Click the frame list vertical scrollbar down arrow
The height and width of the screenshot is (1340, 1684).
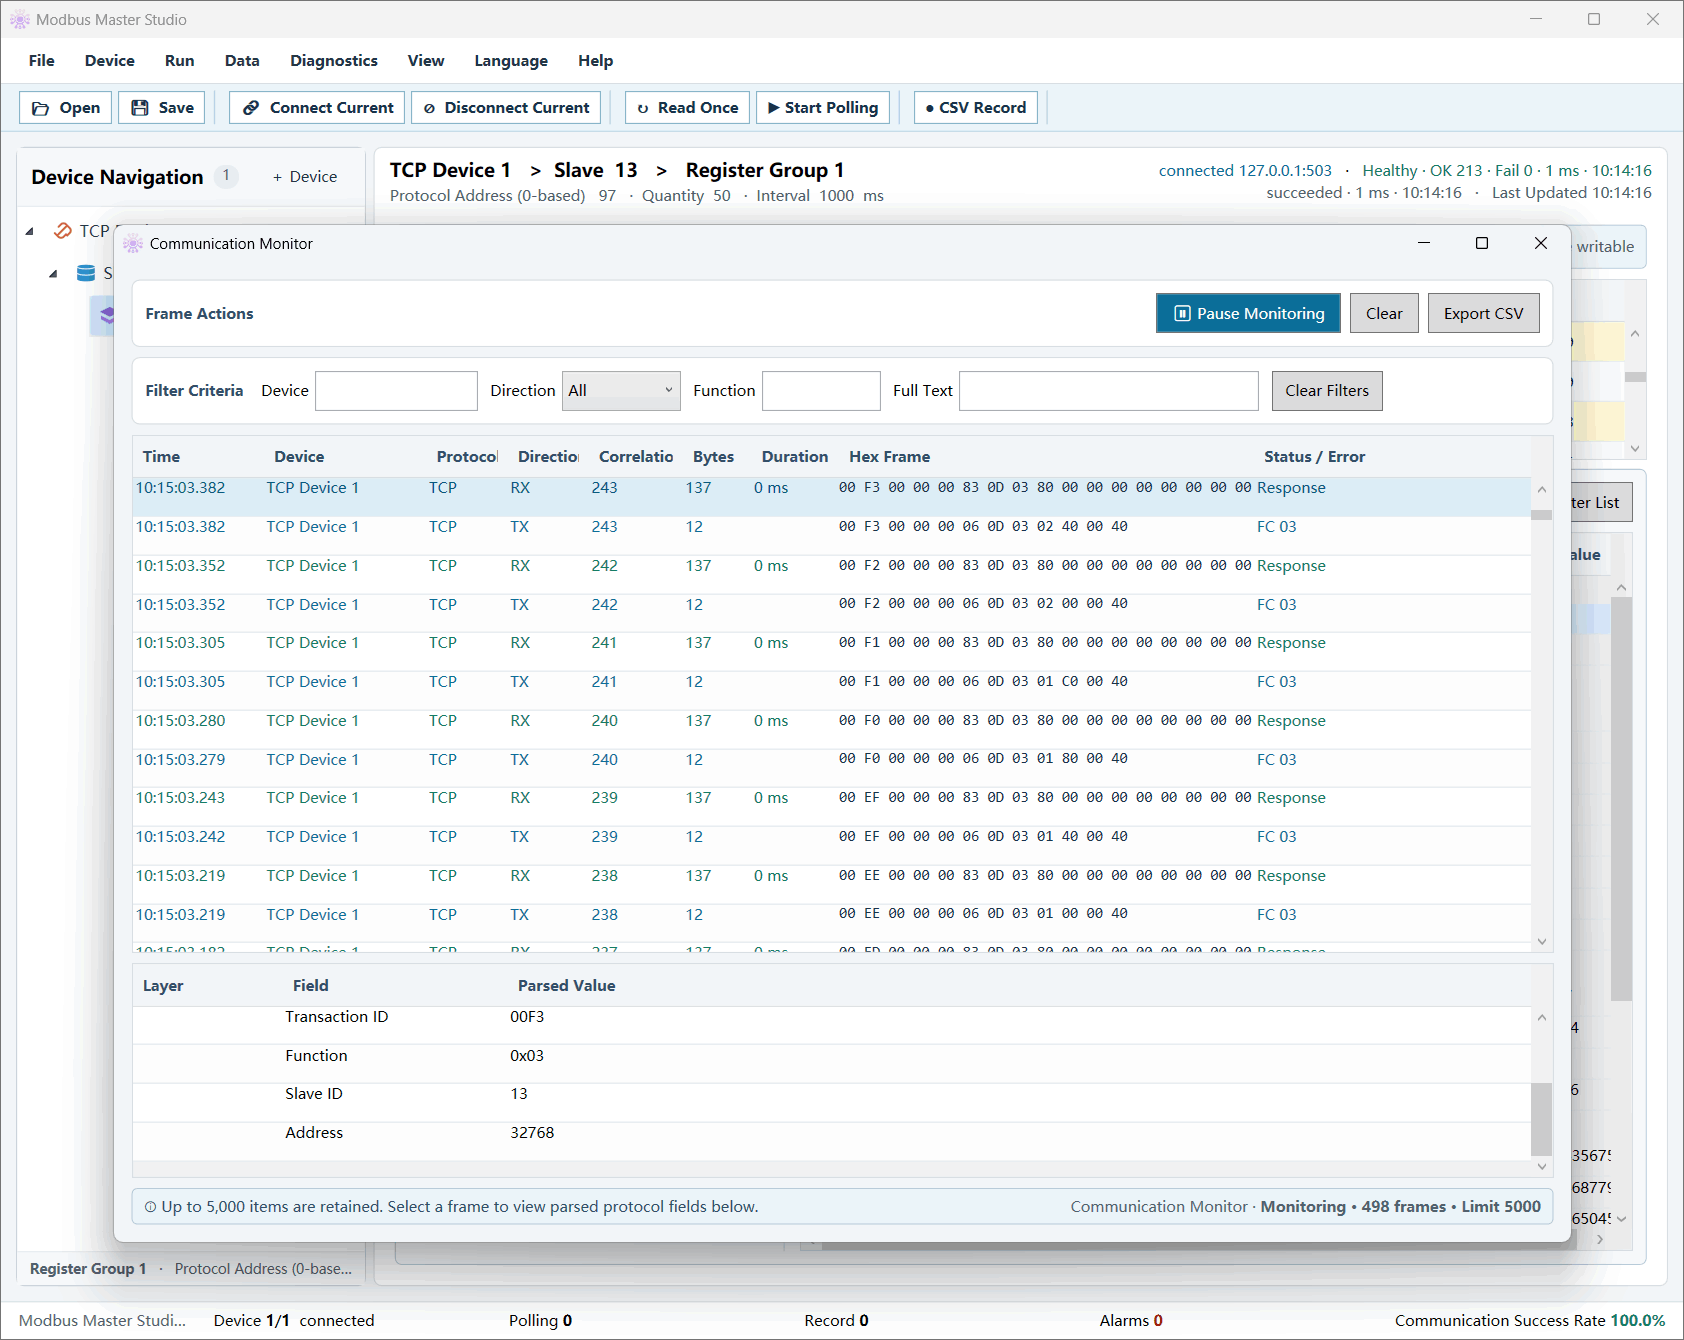(x=1541, y=941)
